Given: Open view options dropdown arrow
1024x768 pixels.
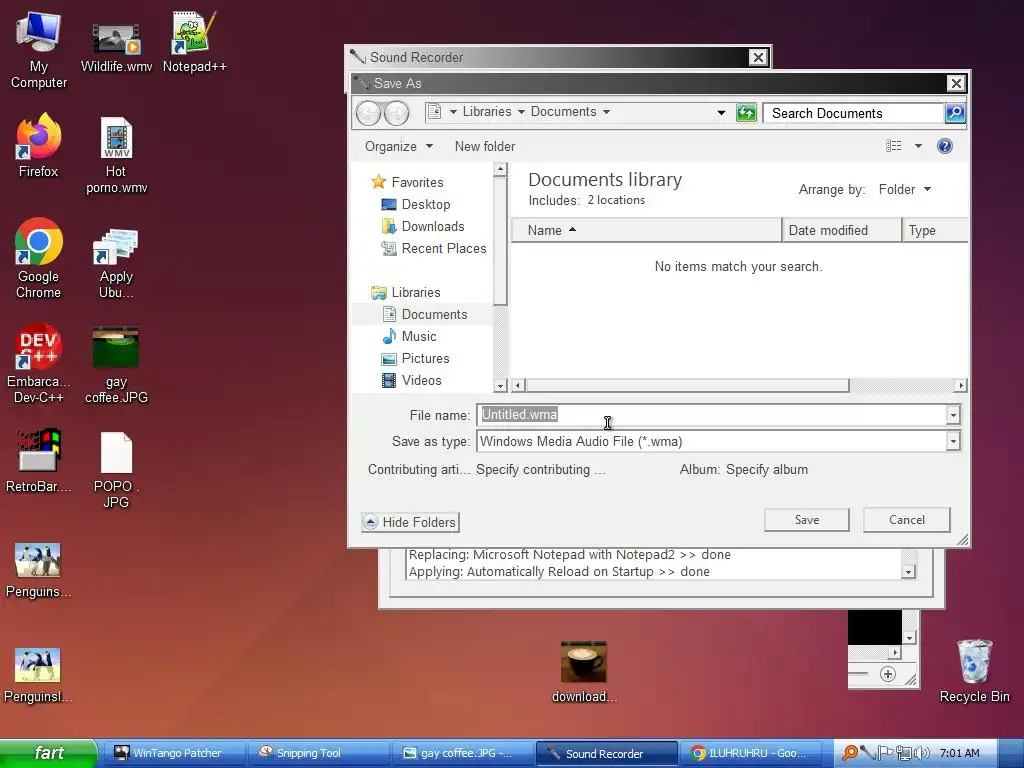Looking at the screenshot, I should click(x=918, y=146).
